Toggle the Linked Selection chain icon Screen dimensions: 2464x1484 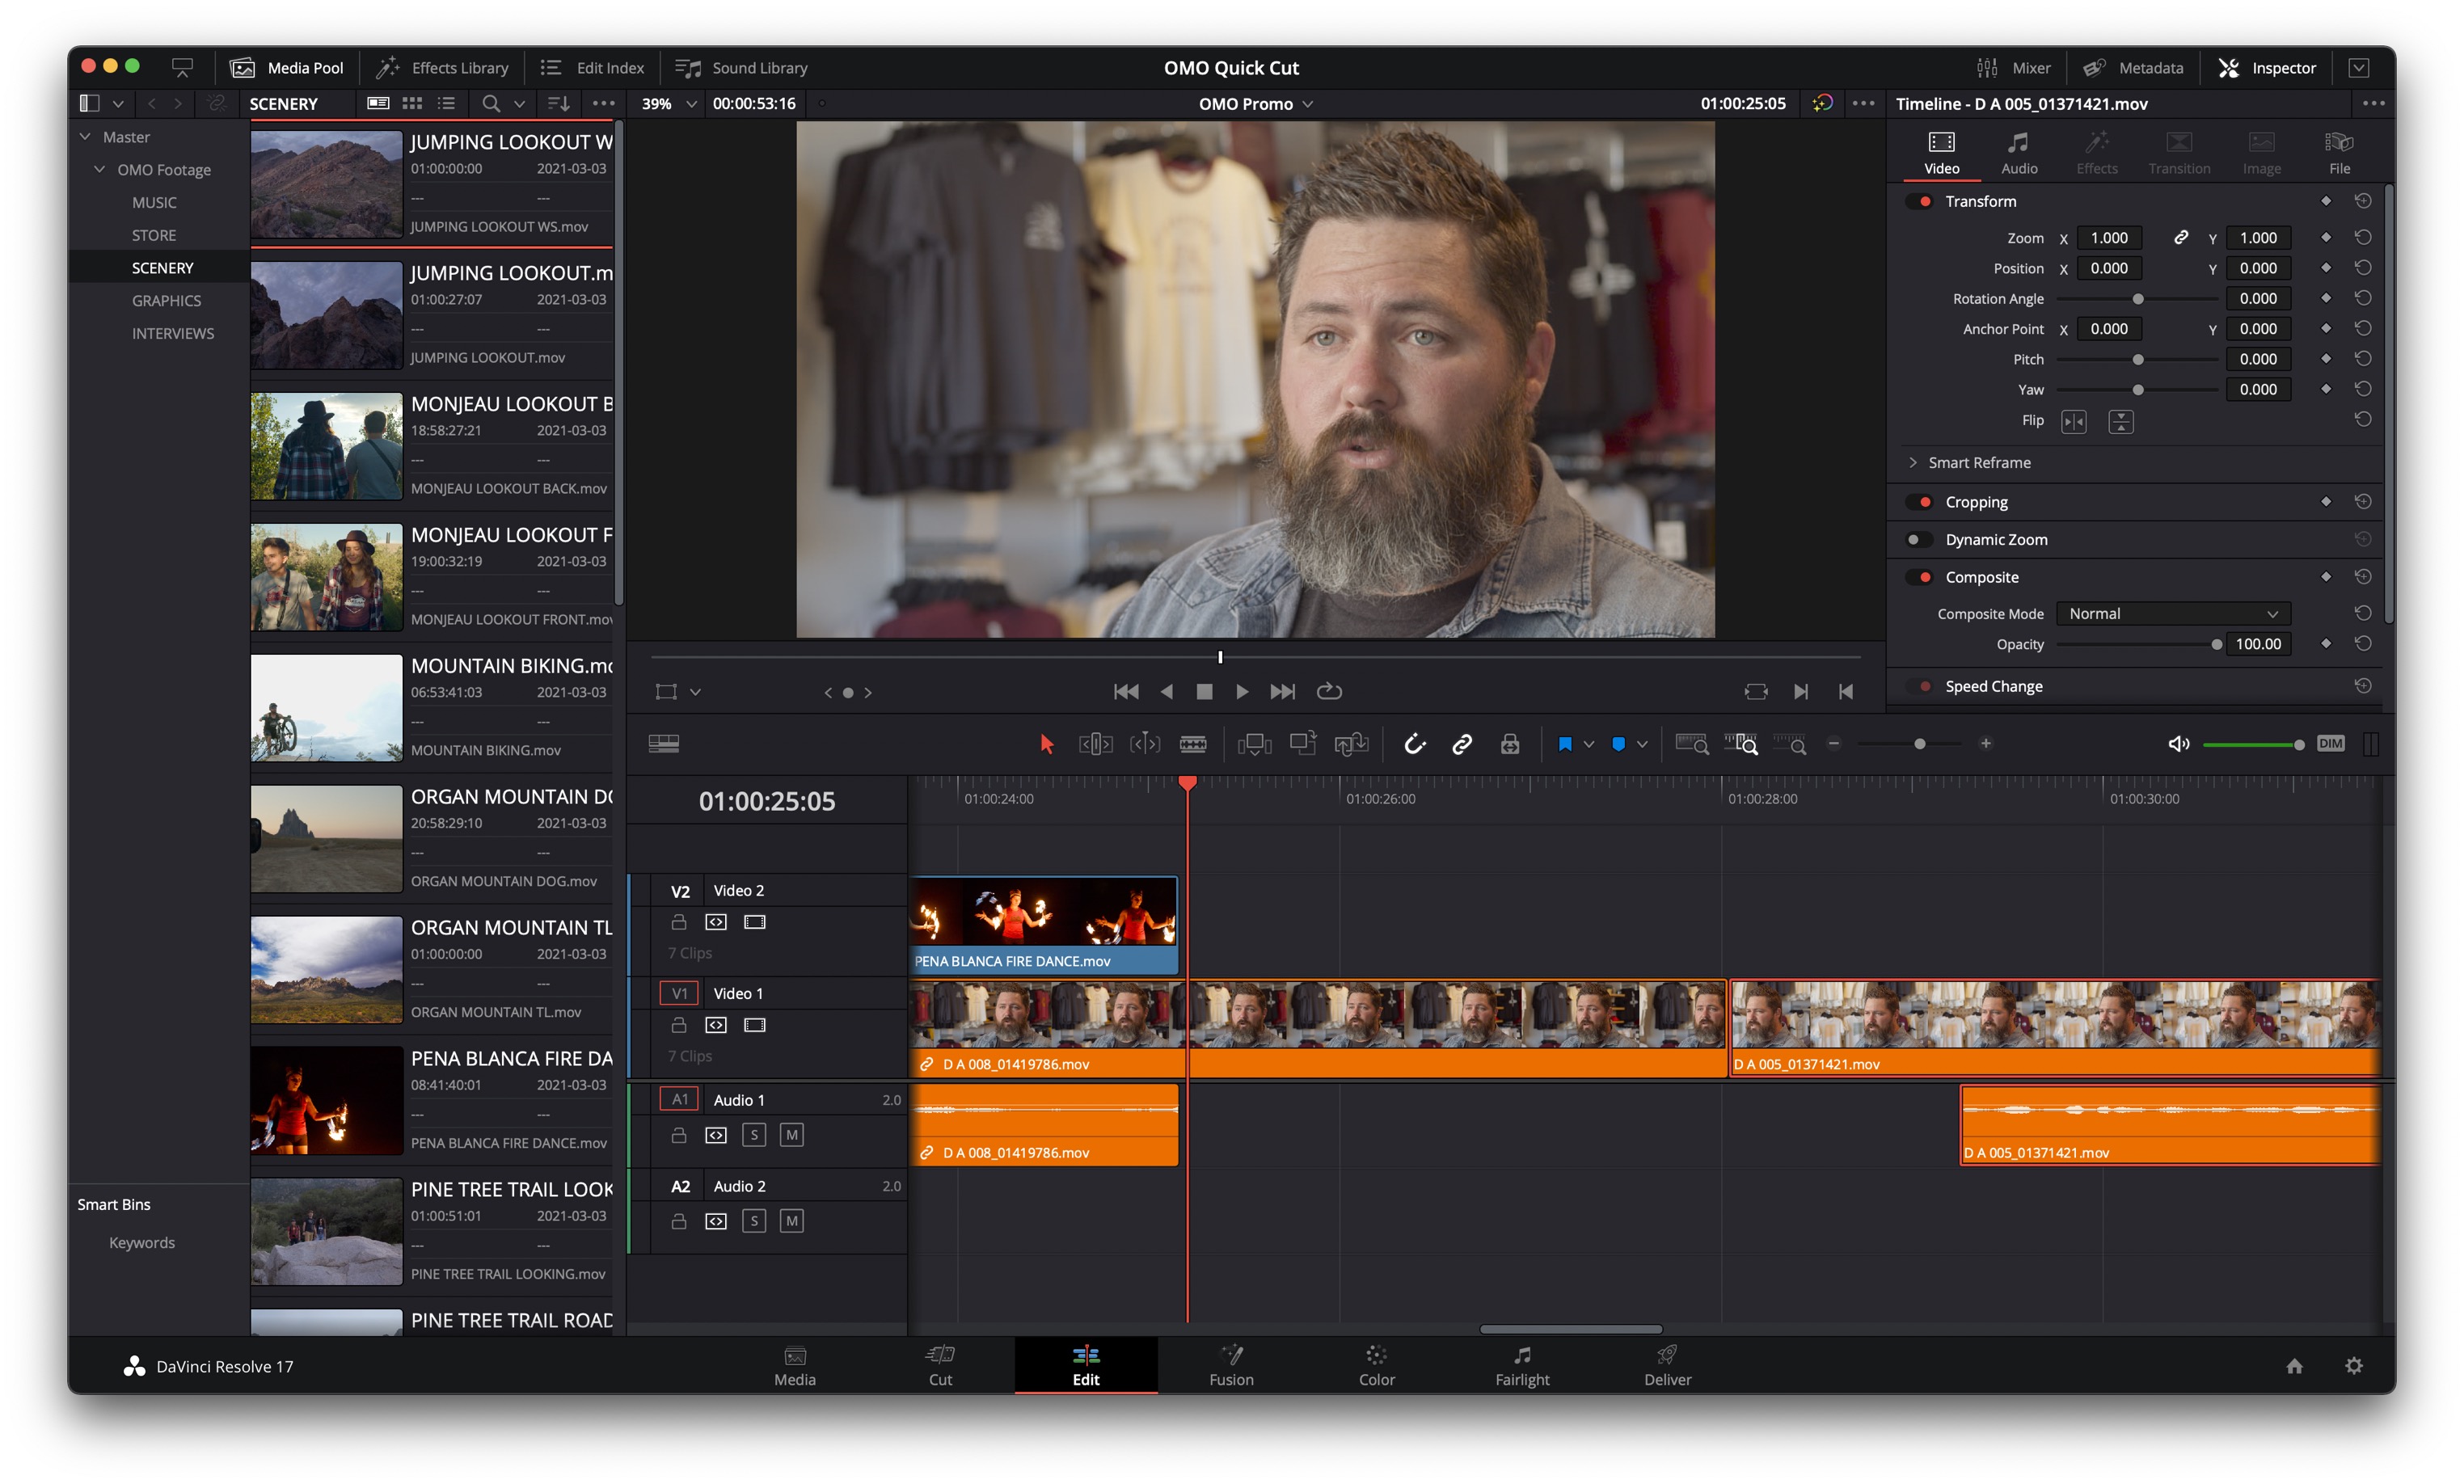pos(1462,744)
